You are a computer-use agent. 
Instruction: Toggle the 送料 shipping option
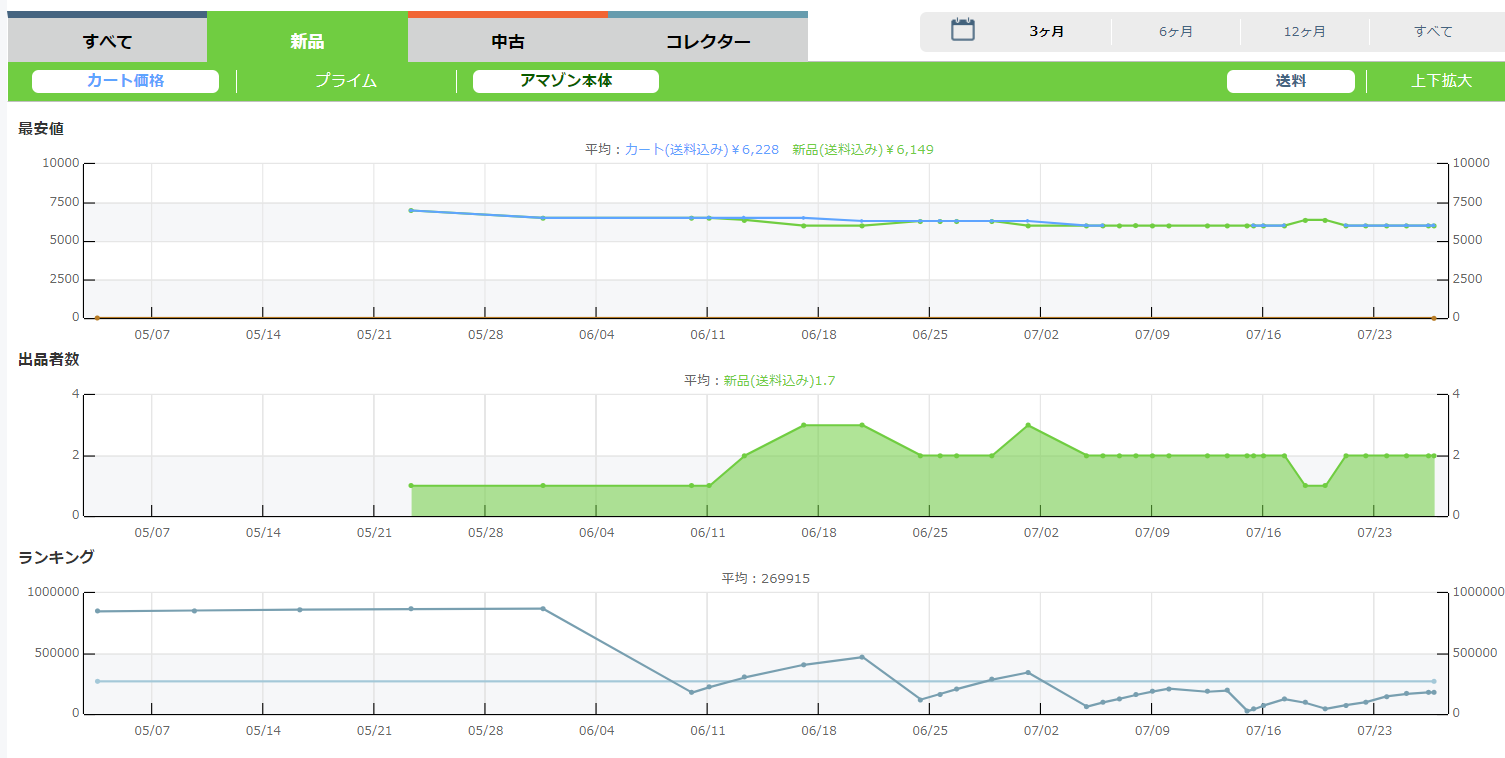1290,81
